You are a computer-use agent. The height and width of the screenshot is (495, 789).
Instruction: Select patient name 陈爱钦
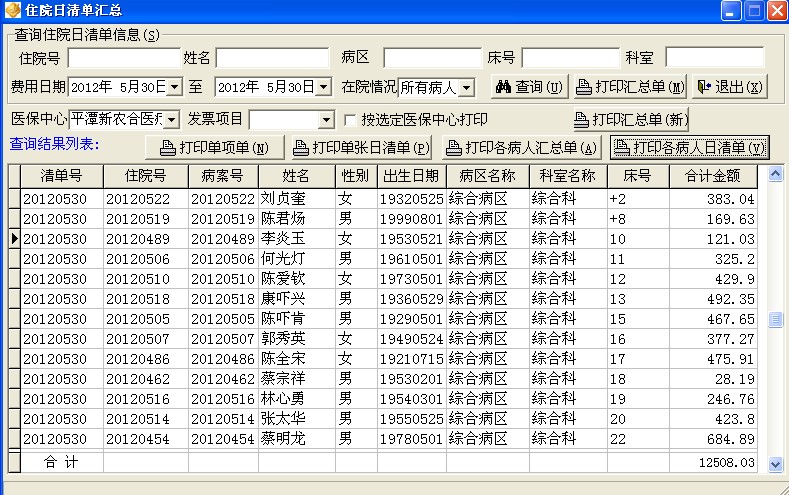(283, 279)
